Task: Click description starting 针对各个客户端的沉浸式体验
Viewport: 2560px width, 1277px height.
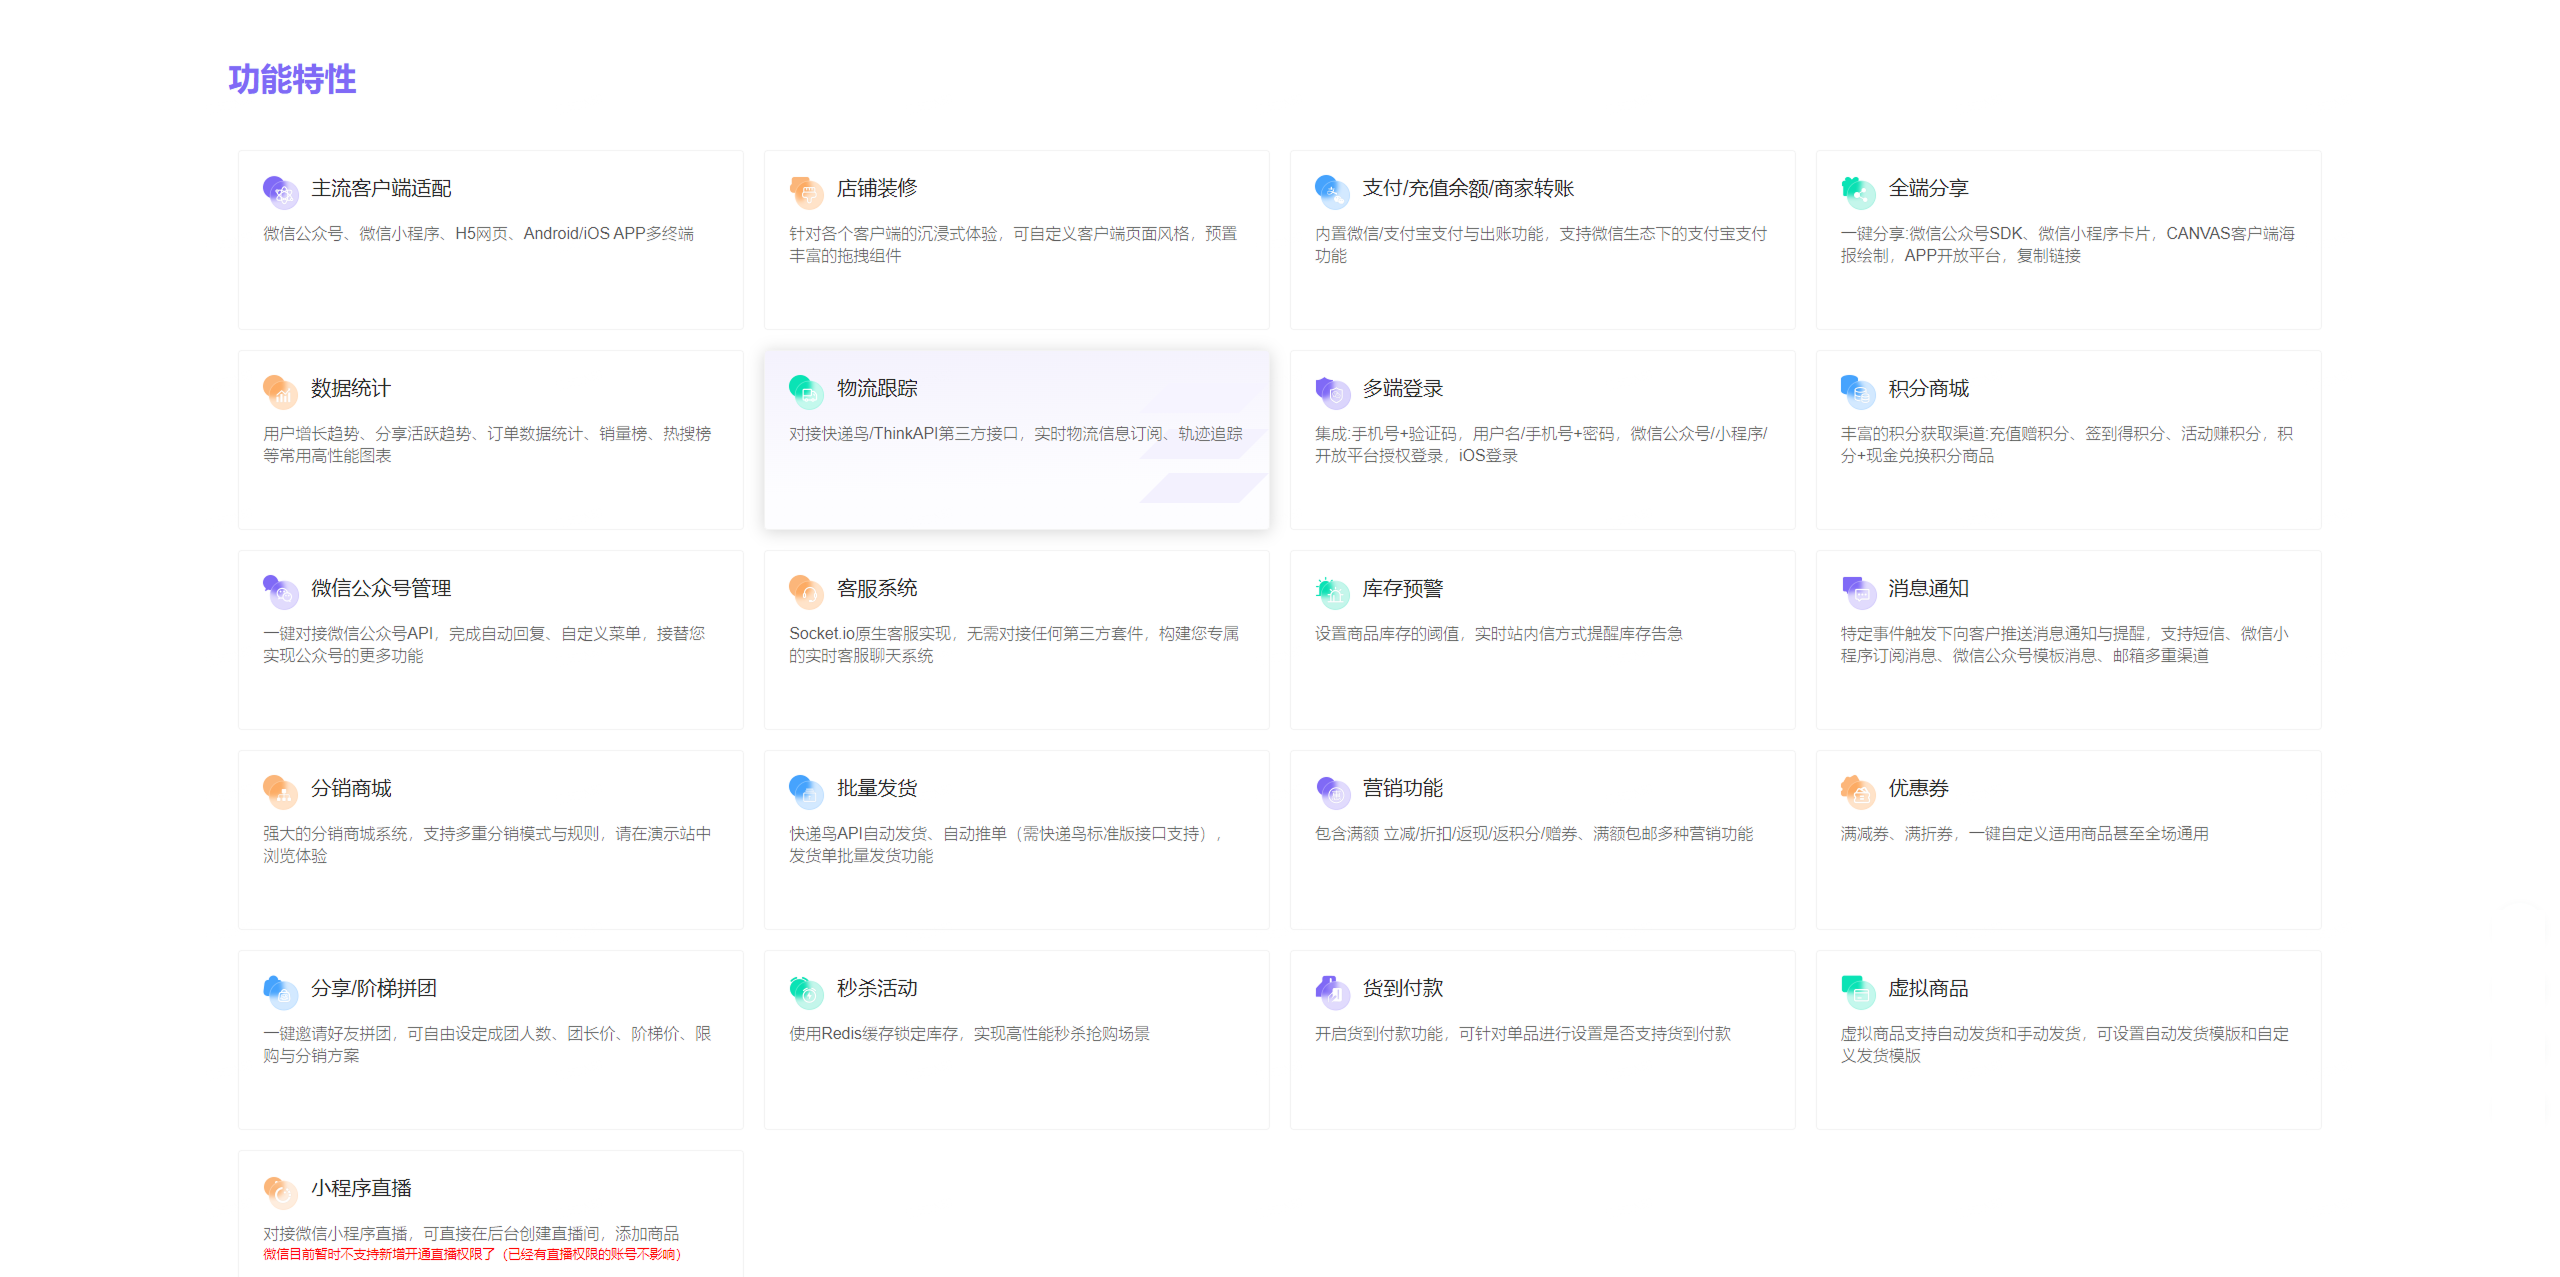Action: point(1013,244)
